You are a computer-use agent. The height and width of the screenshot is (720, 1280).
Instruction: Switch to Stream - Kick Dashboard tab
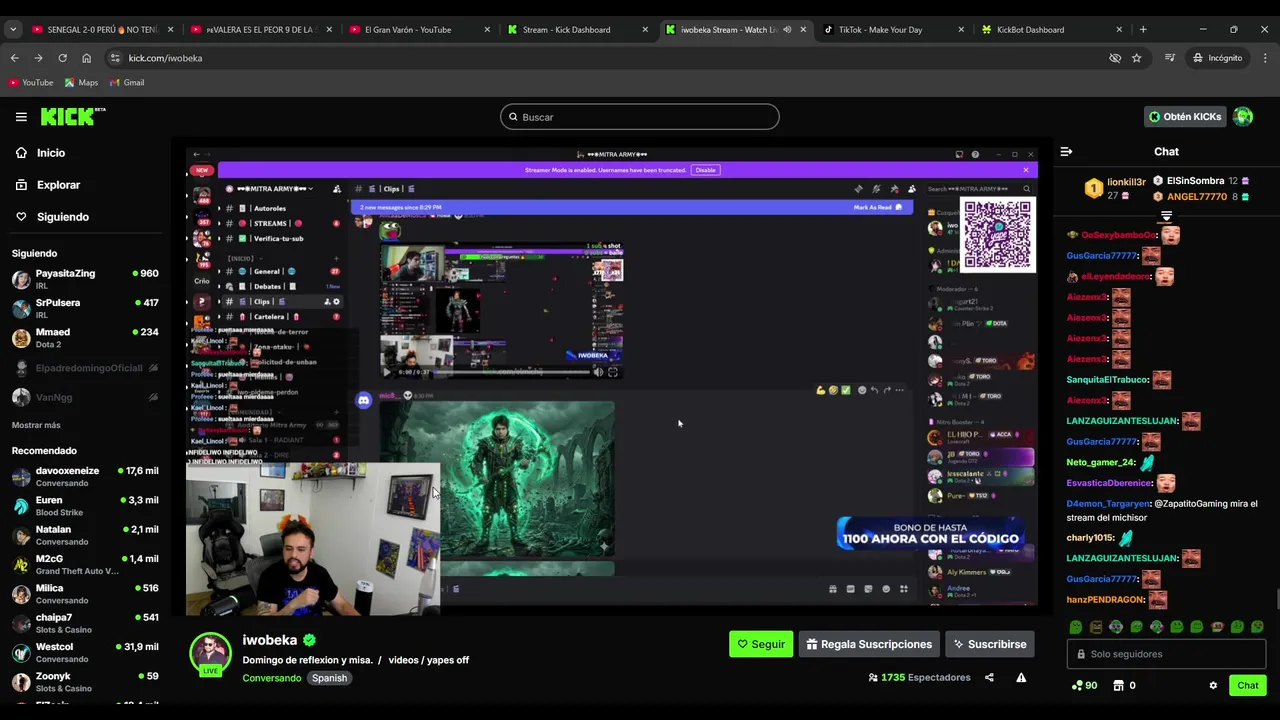pyautogui.click(x=578, y=30)
